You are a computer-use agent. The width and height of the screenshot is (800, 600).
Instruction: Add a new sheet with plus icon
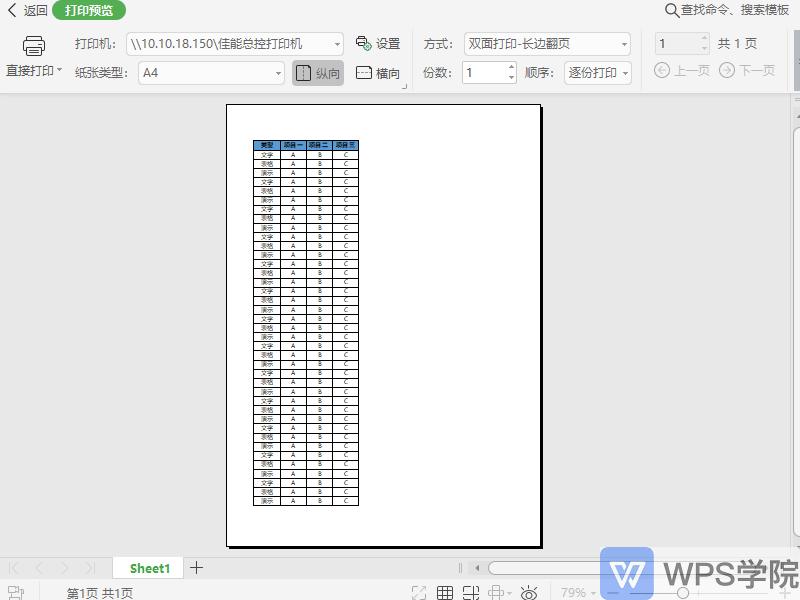pos(196,567)
